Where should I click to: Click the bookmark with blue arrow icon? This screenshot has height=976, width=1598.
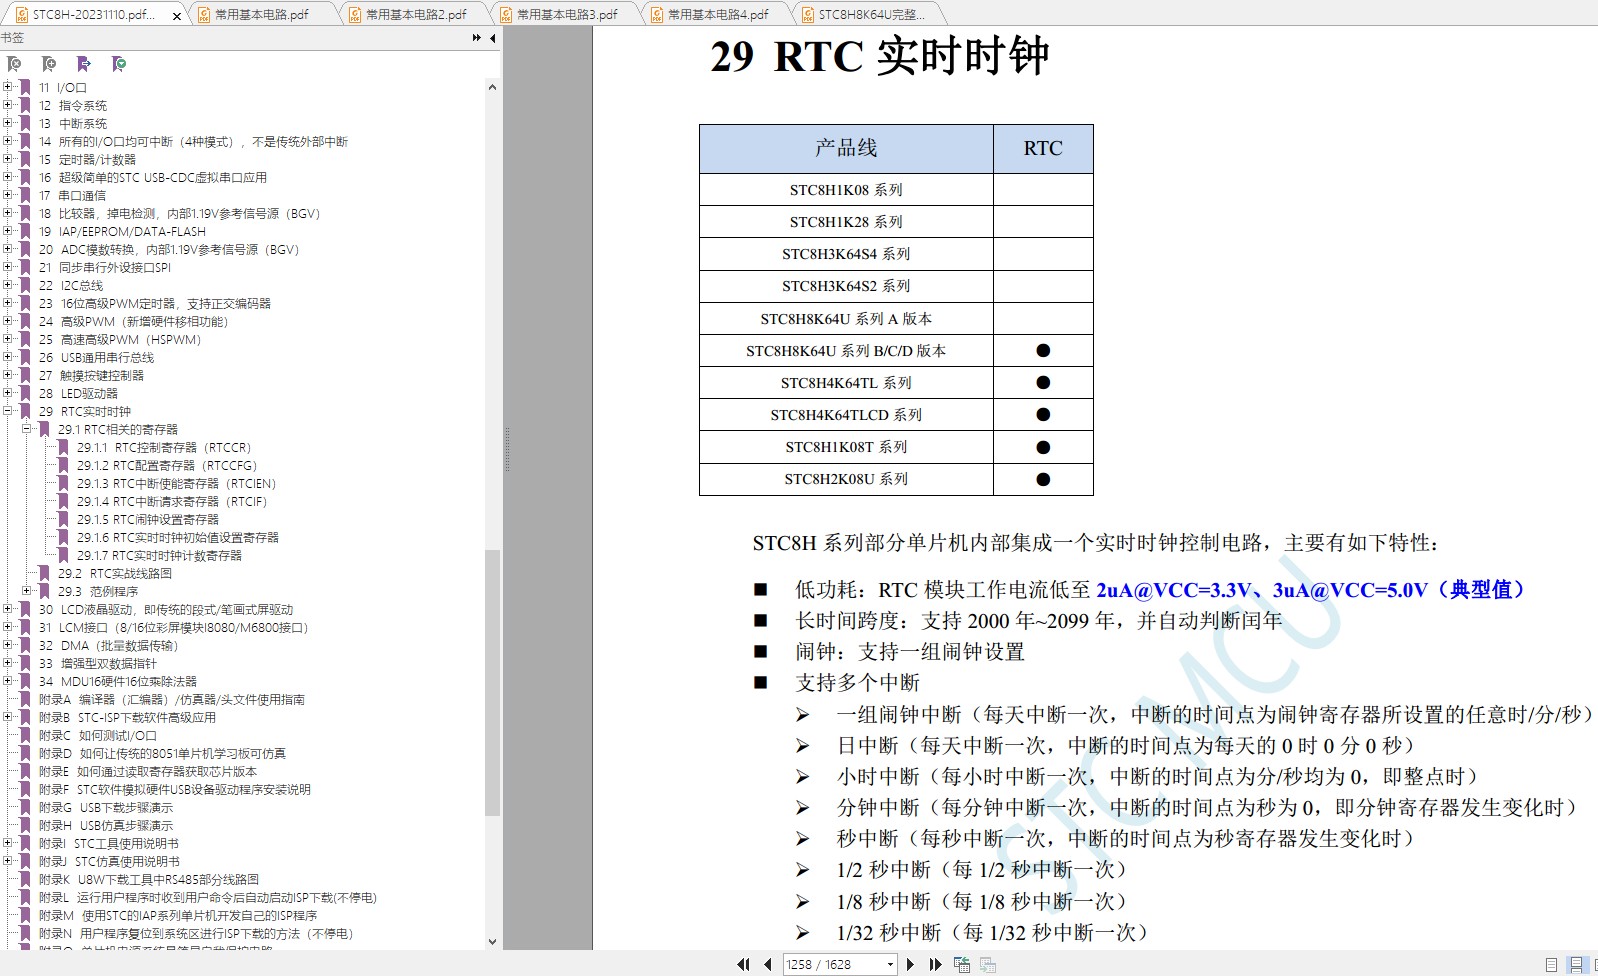click(84, 64)
